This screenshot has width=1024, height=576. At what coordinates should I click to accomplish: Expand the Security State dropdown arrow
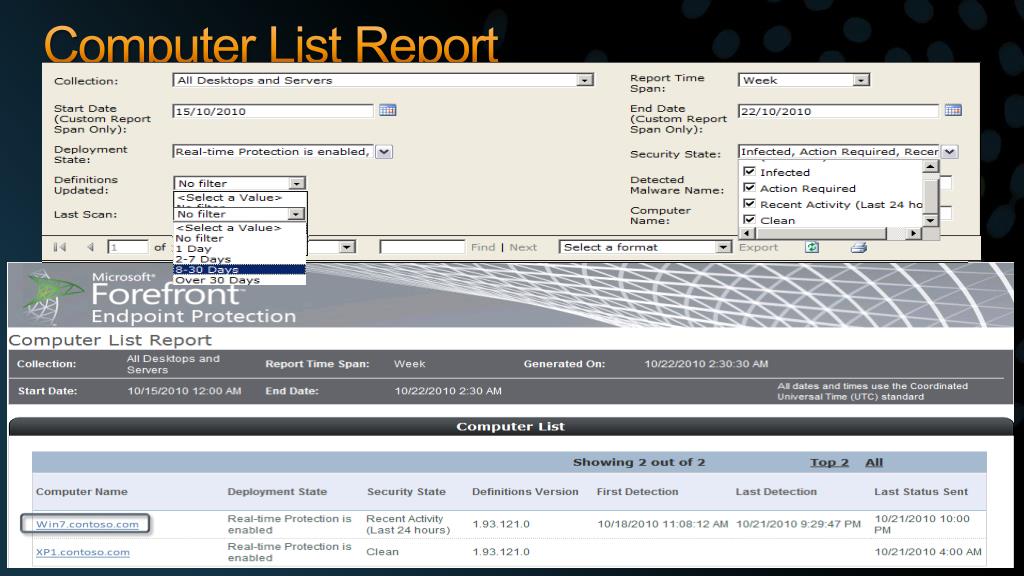[950, 152]
